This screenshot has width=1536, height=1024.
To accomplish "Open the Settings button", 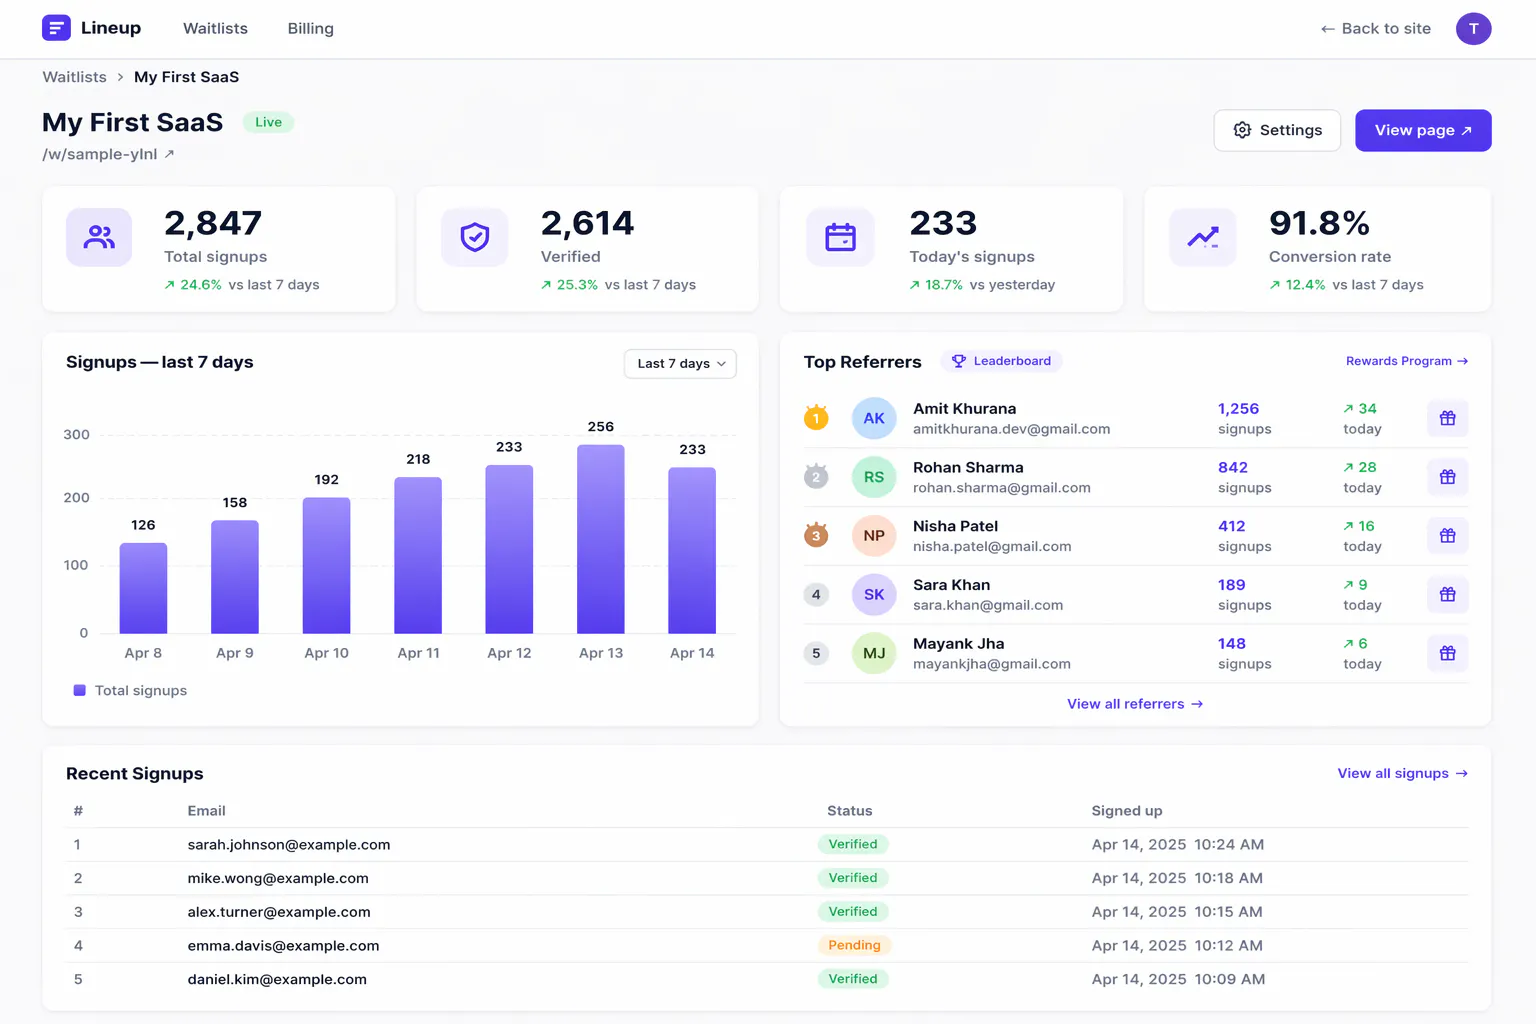I will point(1277,130).
